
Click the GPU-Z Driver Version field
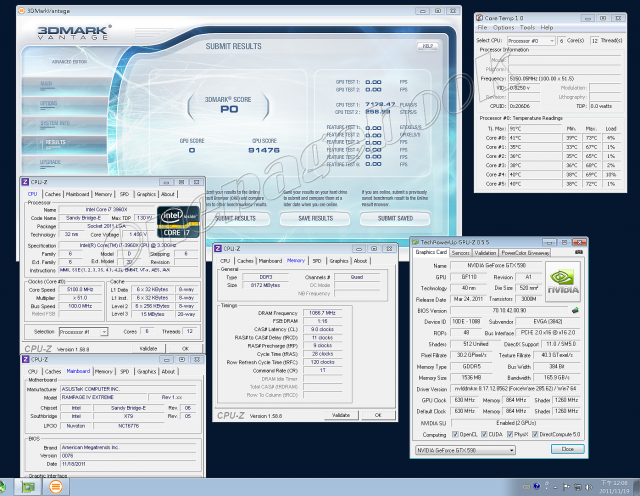[515, 389]
